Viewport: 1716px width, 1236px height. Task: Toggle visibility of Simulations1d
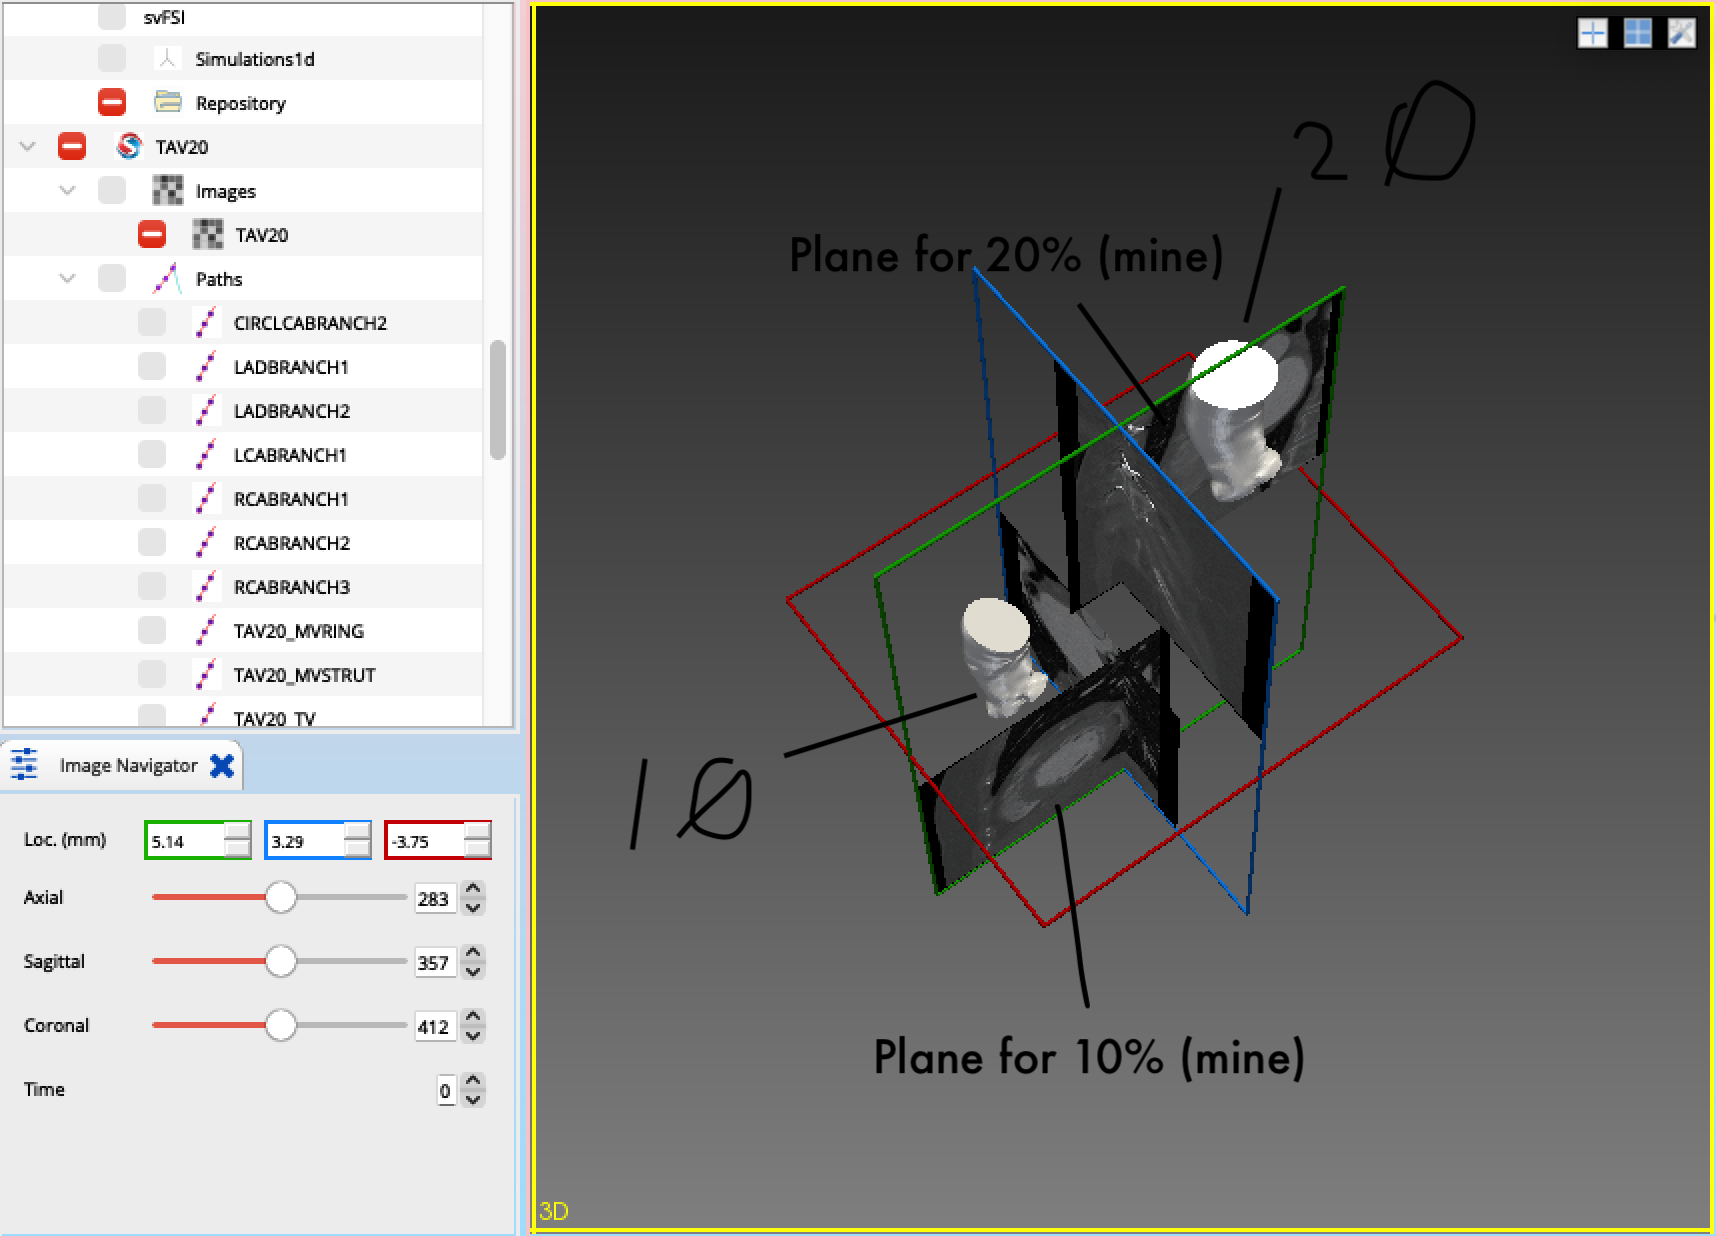[x=112, y=59]
